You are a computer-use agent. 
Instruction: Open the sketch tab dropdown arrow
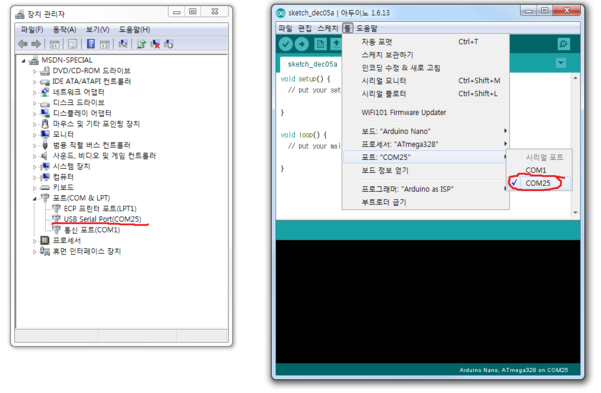pos(561,63)
